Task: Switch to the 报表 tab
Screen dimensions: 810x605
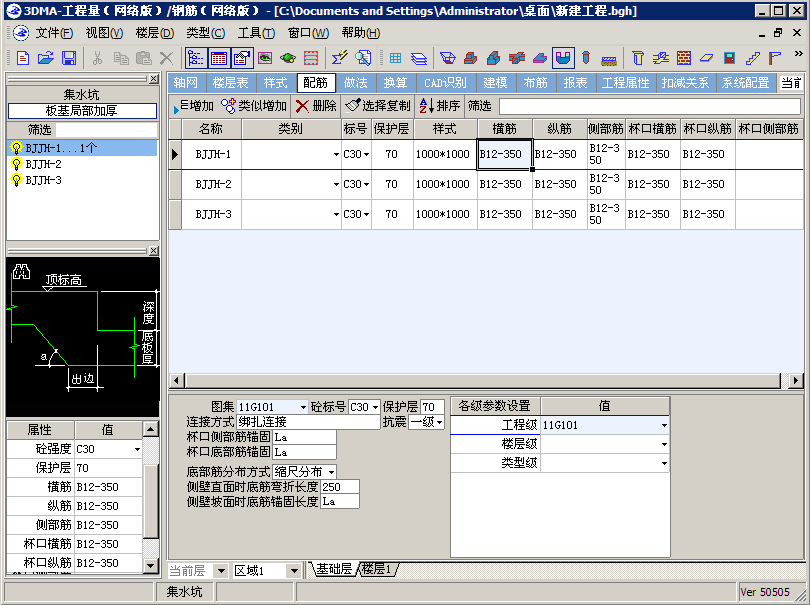Action: coord(575,83)
